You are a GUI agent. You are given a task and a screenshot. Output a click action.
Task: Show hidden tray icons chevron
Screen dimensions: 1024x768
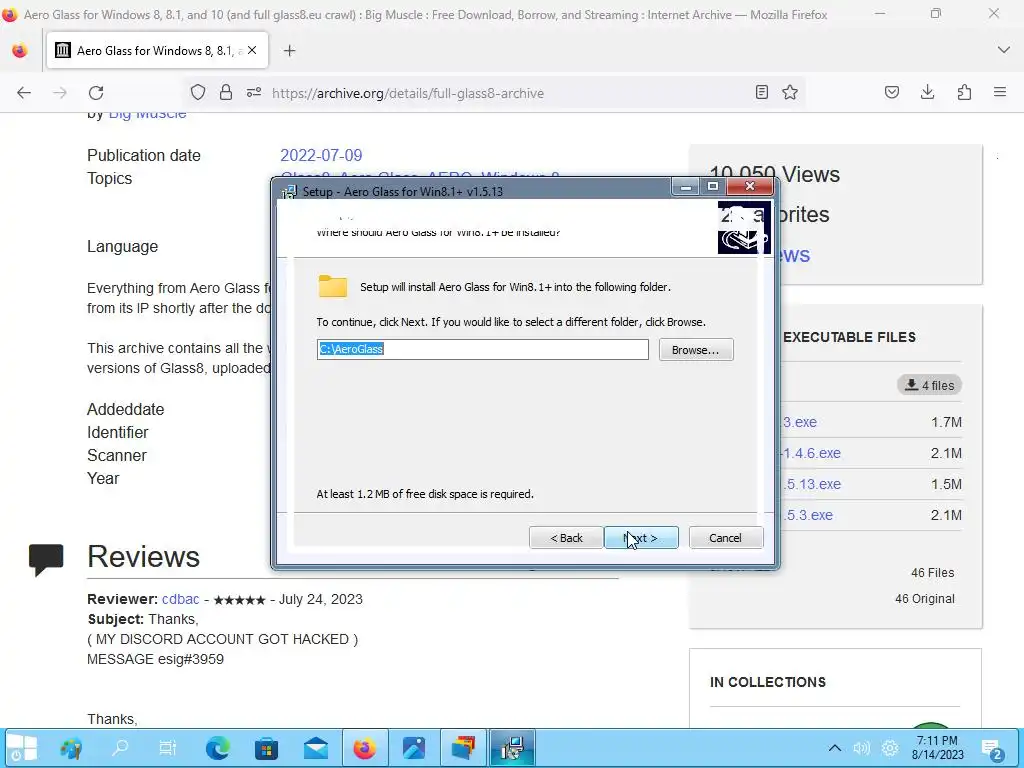tap(835, 748)
